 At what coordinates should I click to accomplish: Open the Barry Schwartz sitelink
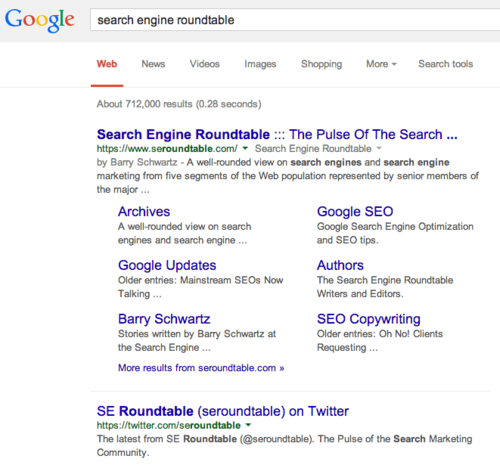click(x=164, y=319)
